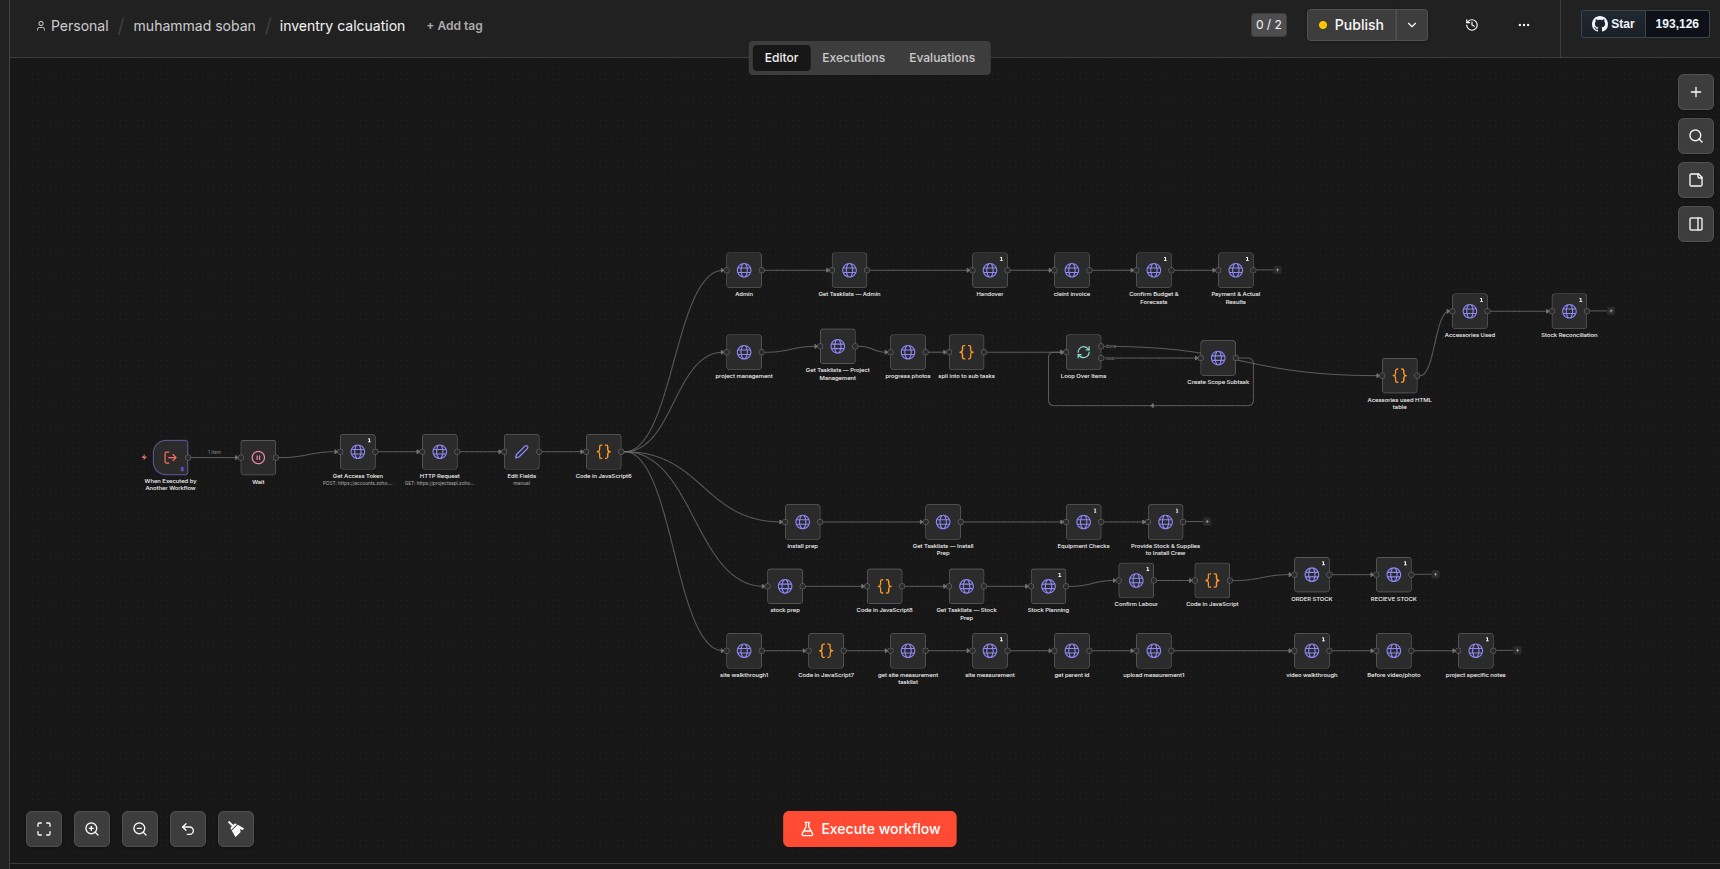Screen dimensions: 1720x869
Task: Open the GitHub Star button
Action: pyautogui.click(x=1614, y=24)
